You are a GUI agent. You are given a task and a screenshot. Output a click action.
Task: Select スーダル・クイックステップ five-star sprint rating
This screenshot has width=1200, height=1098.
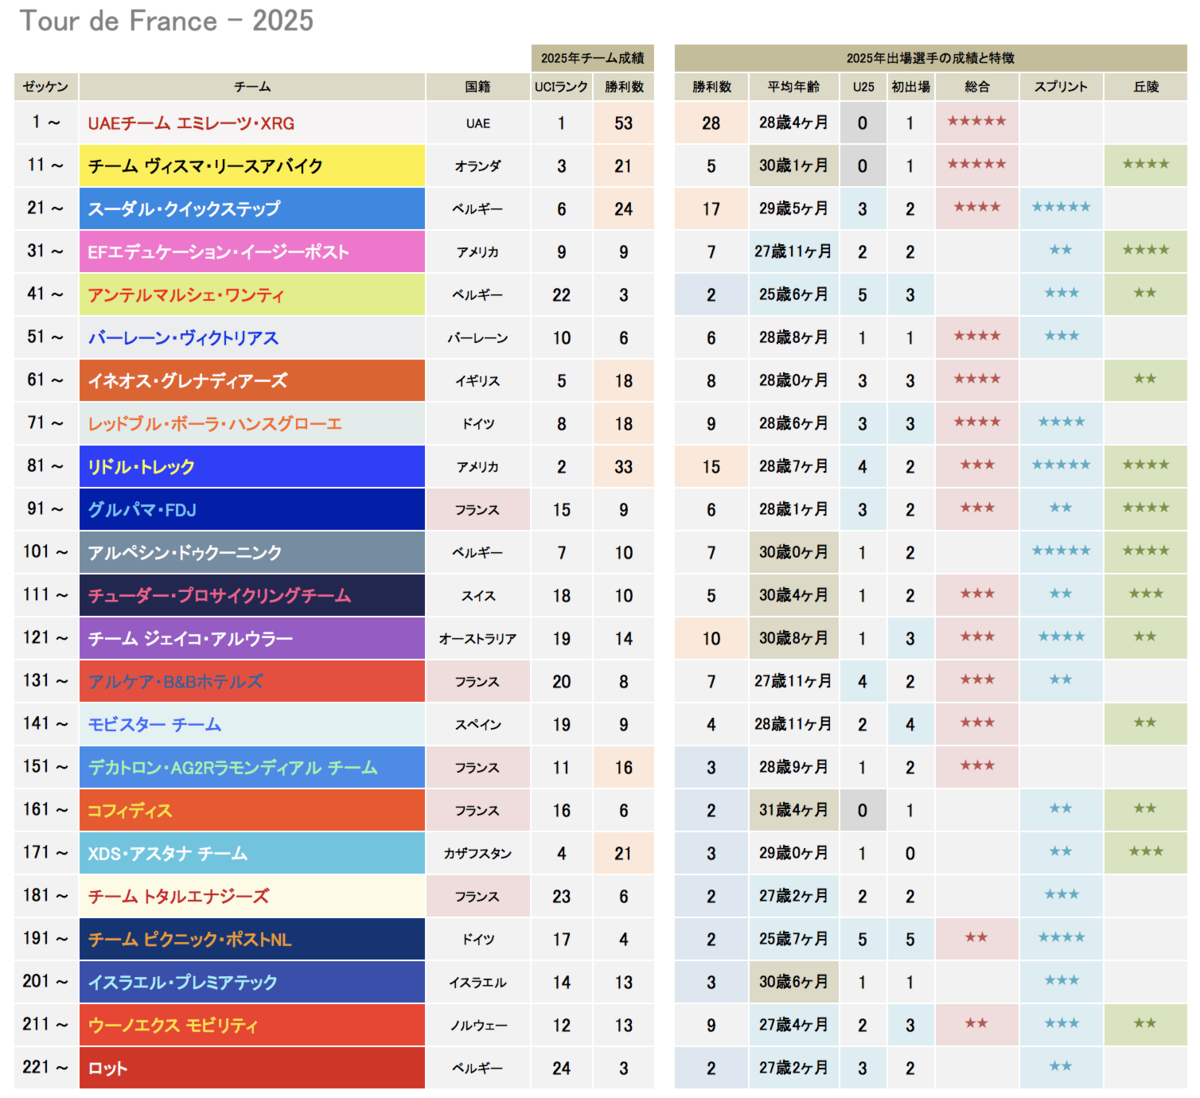click(1061, 209)
